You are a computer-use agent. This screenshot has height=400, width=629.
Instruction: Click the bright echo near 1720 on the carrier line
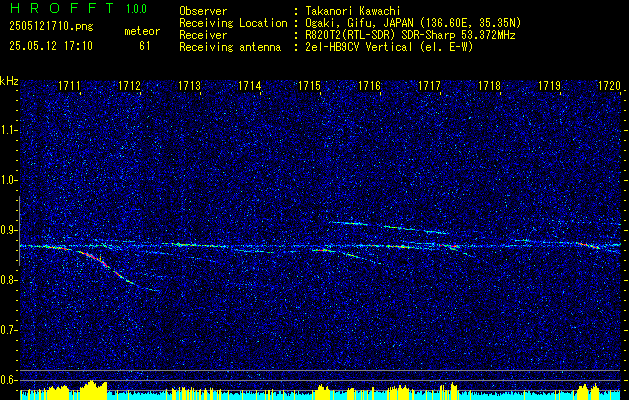589,246
